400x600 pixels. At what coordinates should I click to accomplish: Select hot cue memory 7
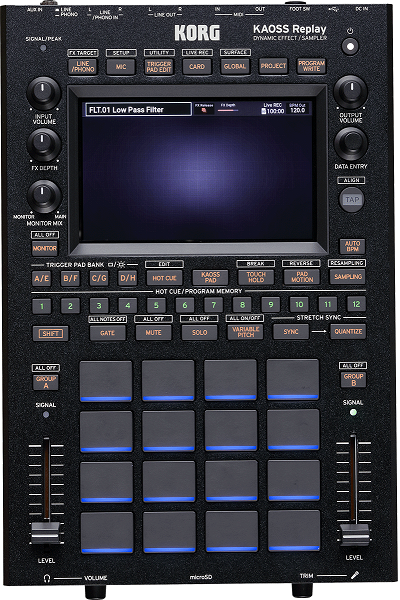pyautogui.click(x=214, y=305)
